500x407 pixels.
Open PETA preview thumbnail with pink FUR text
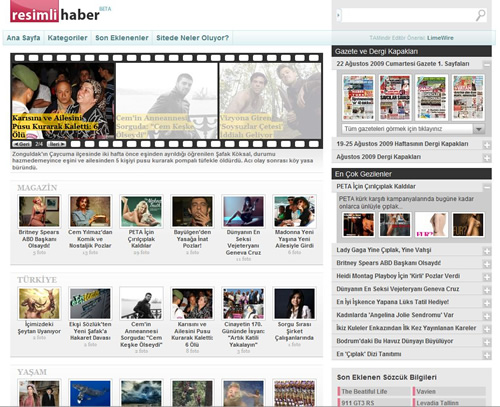(431, 225)
